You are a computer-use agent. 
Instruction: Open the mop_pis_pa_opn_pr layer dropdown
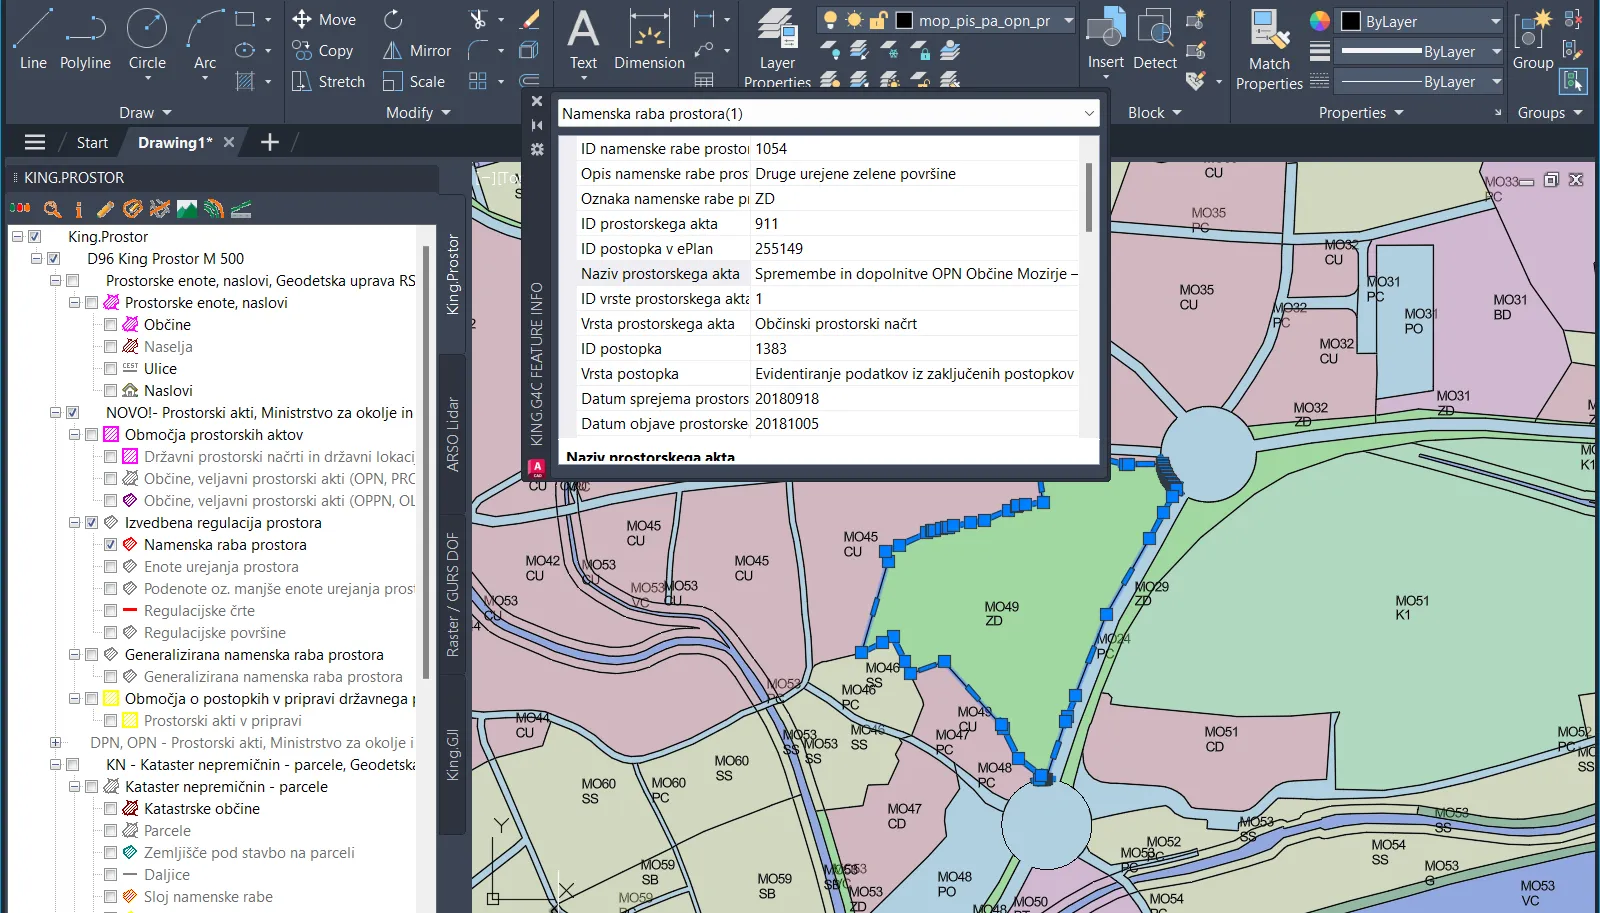1068,21
